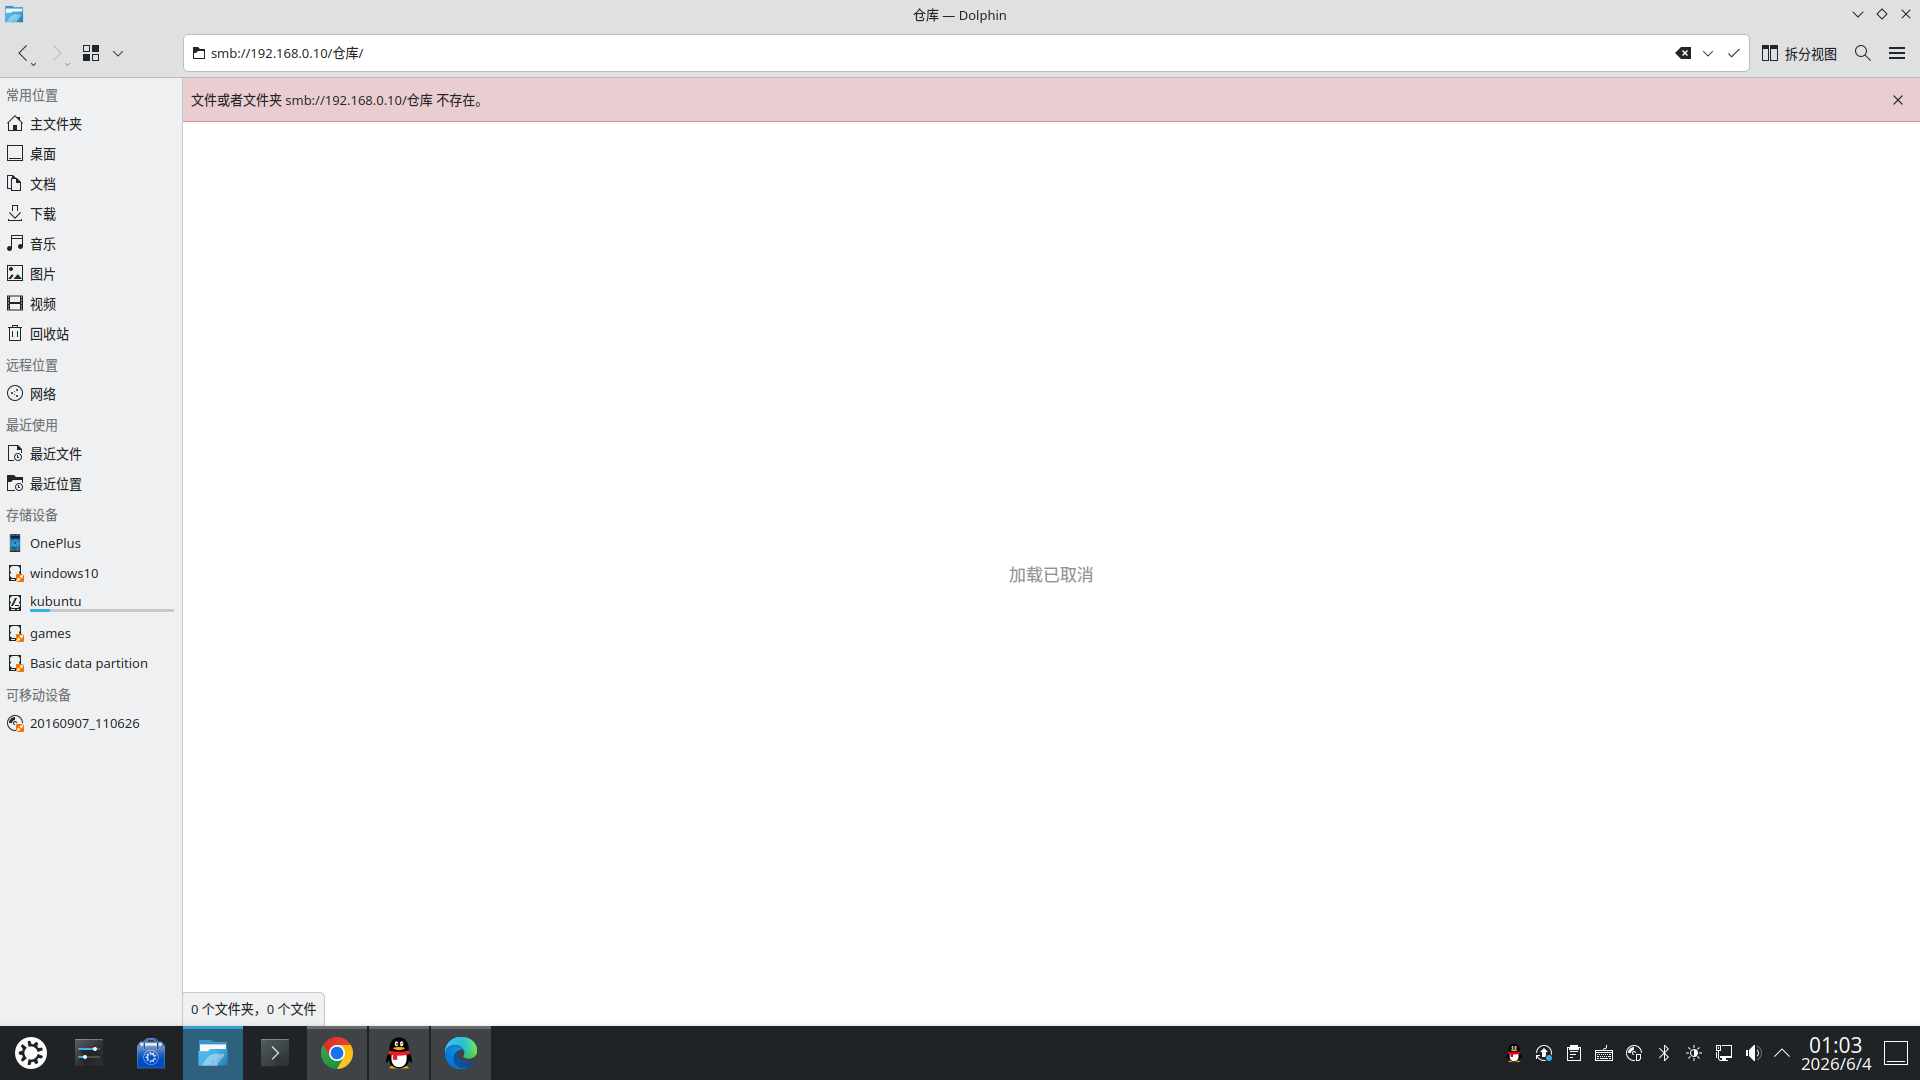The width and height of the screenshot is (1920, 1080).
Task: Toggle Bluetooth in the system tray
Action: (1664, 1053)
